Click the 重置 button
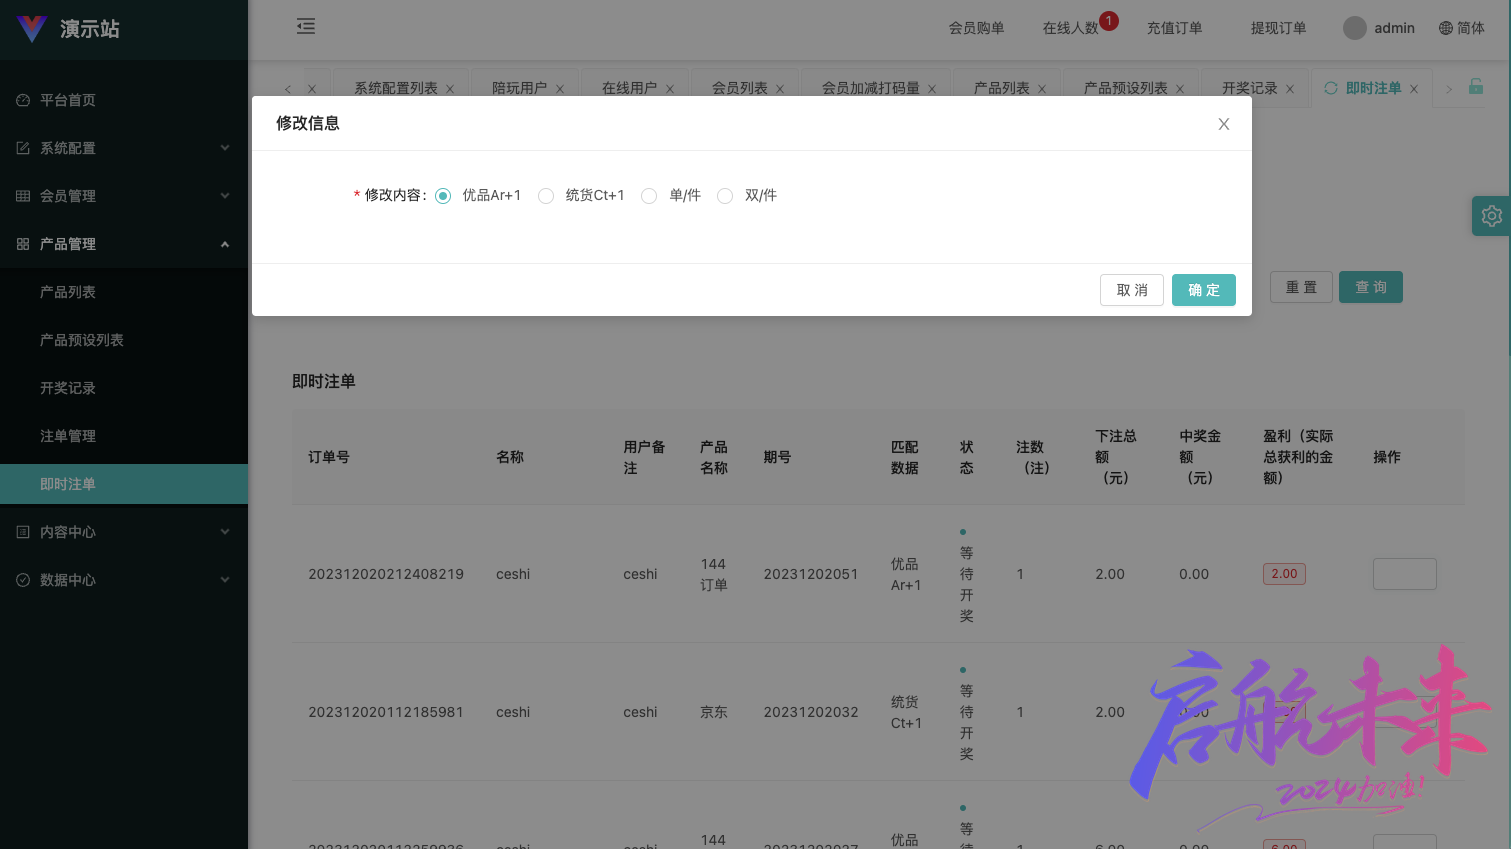 click(1301, 287)
